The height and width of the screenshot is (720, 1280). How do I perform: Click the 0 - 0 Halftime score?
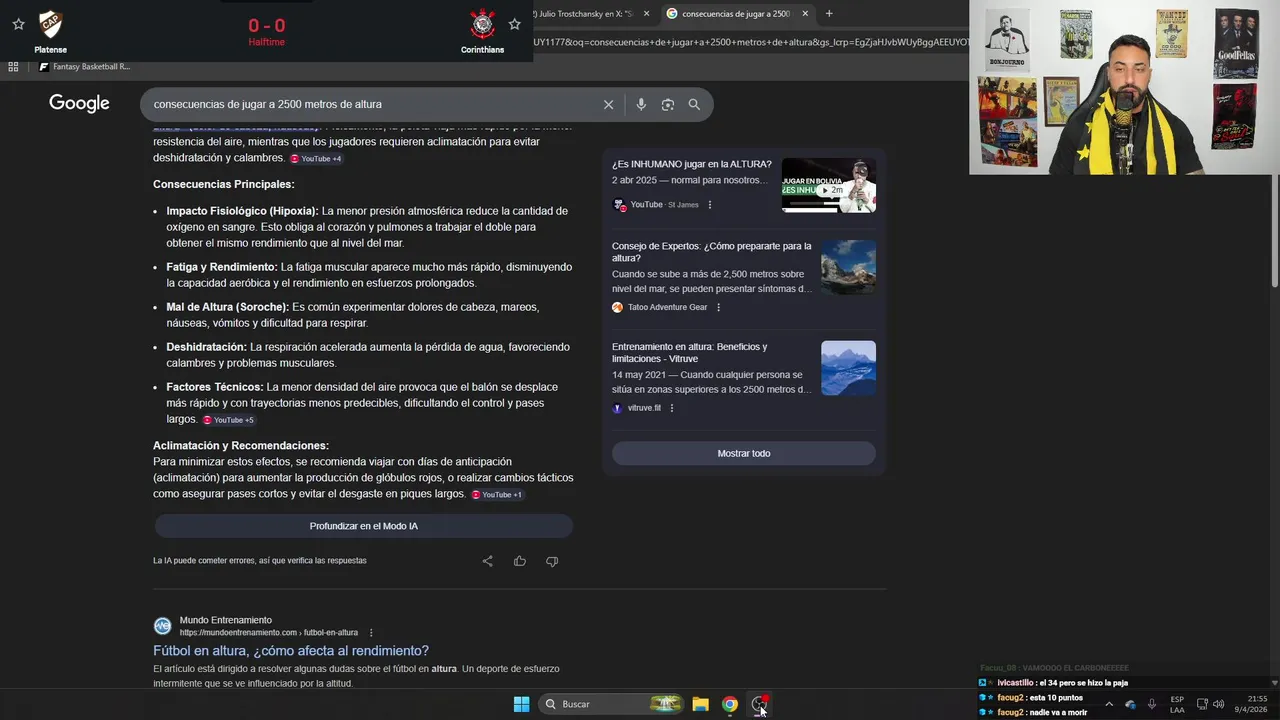click(x=267, y=31)
